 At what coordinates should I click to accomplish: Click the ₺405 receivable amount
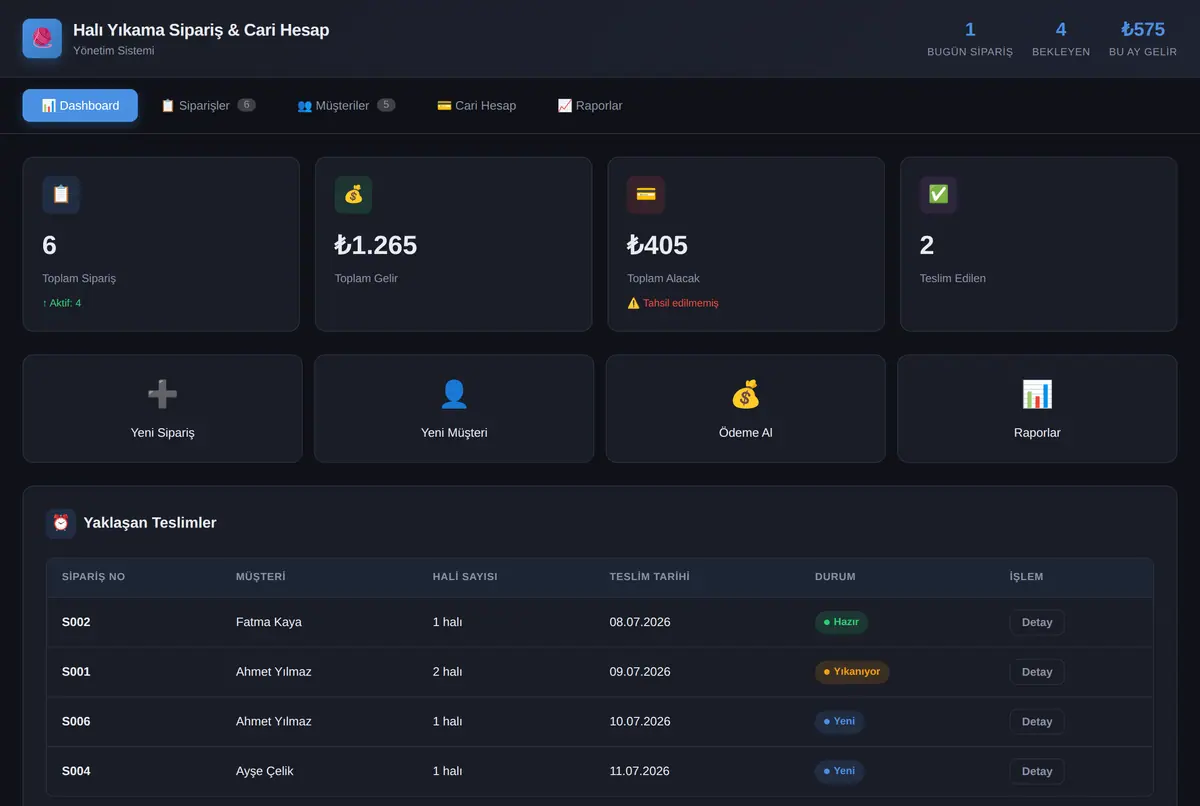(658, 245)
